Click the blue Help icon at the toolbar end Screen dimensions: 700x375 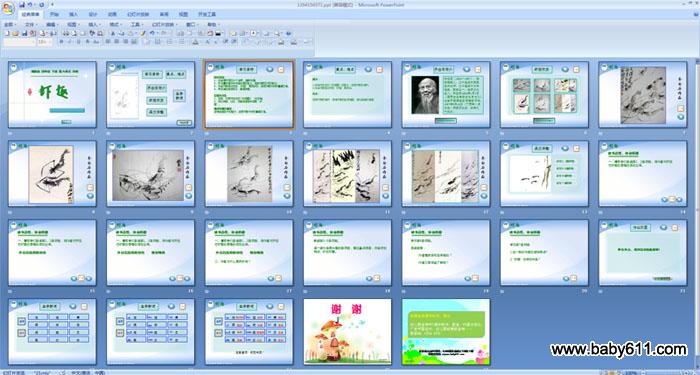(288, 33)
